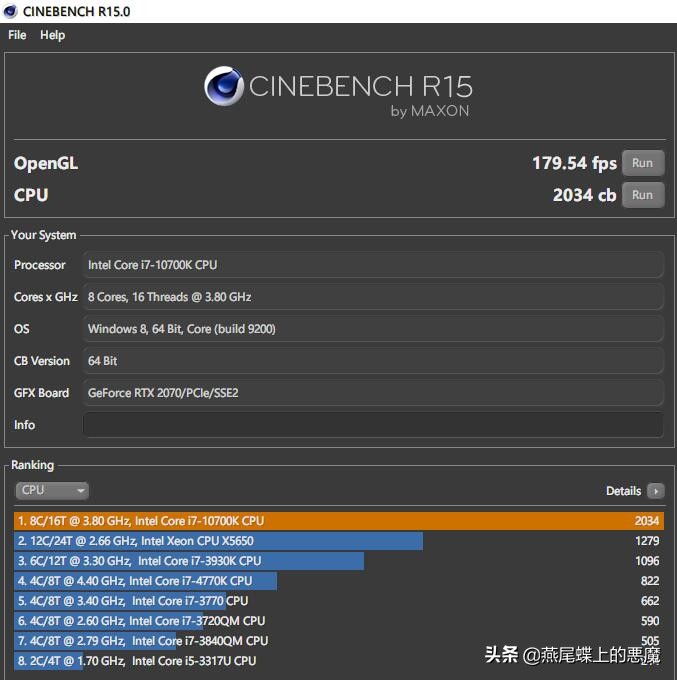Select ranking row 5 i7-3770 CPU

pos(339,601)
